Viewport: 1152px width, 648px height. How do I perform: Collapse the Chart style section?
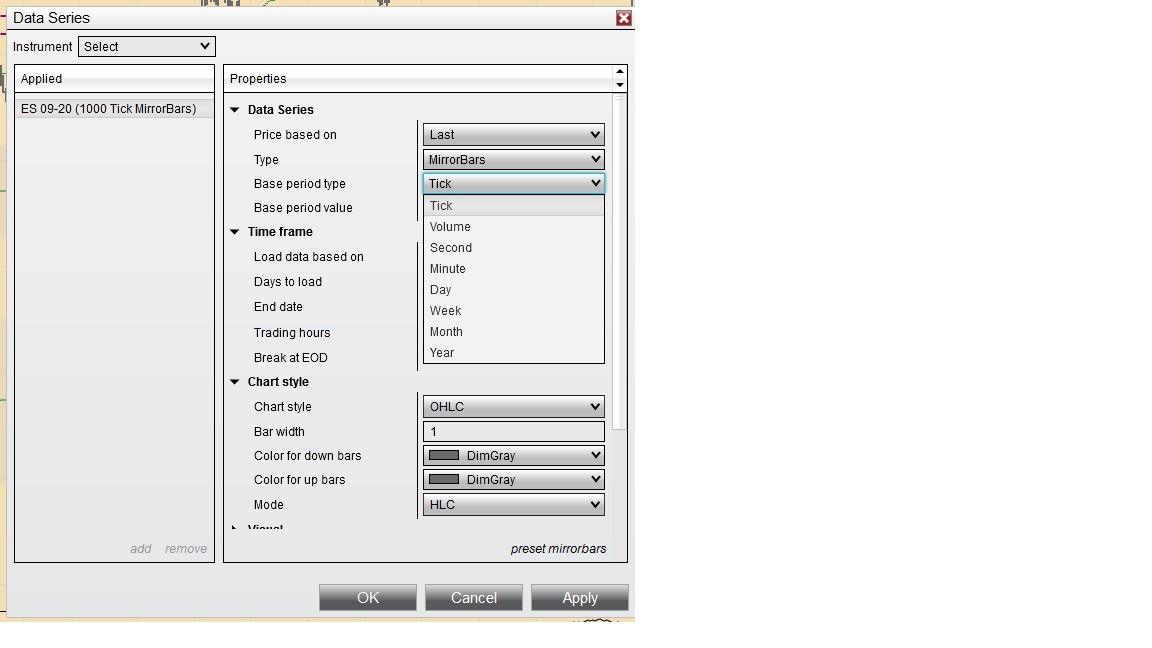coord(234,382)
